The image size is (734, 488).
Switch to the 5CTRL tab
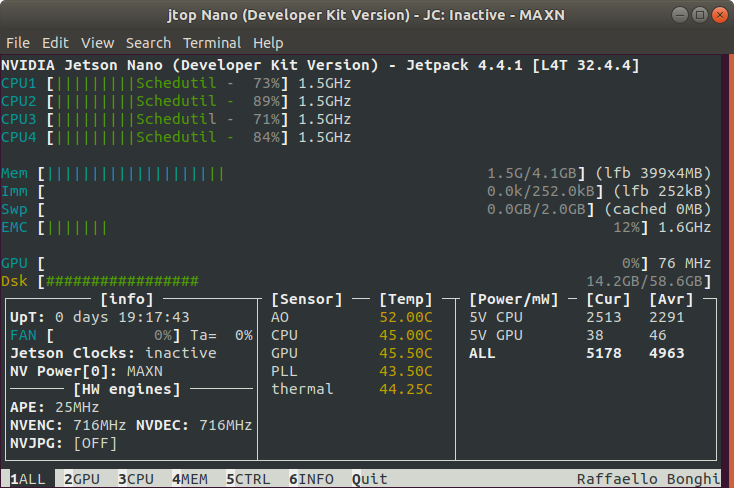[x=248, y=479]
